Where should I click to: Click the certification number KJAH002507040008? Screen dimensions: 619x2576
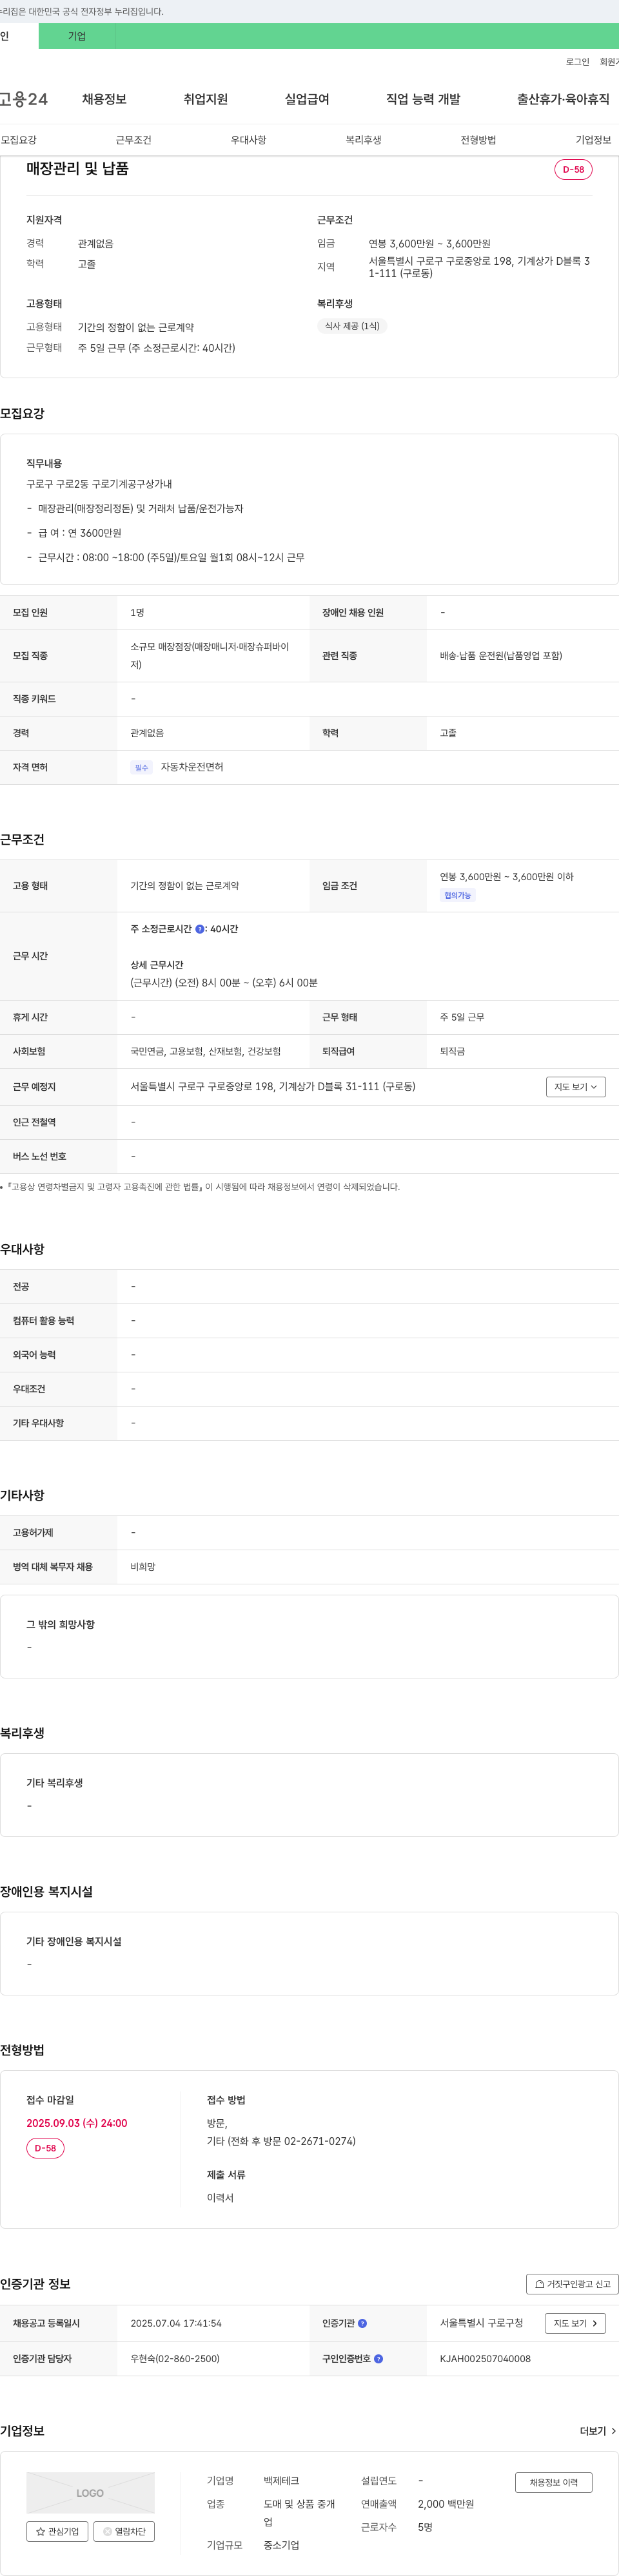(485, 2358)
